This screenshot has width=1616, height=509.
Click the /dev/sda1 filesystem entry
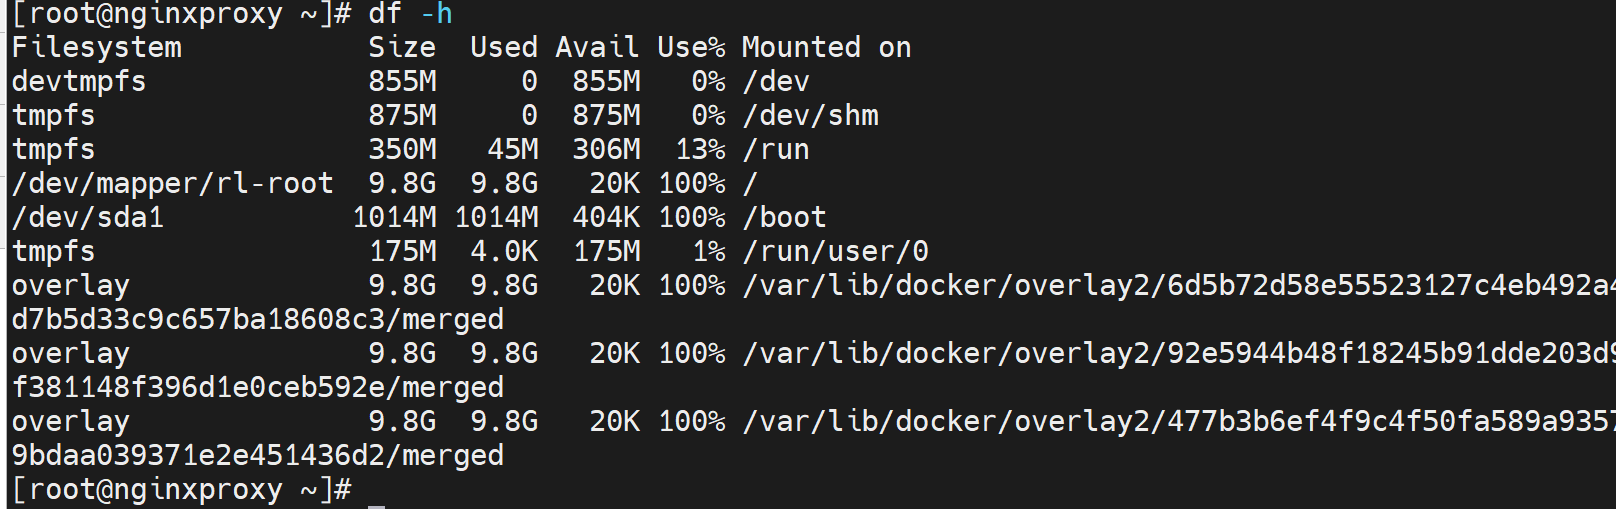pos(87,218)
